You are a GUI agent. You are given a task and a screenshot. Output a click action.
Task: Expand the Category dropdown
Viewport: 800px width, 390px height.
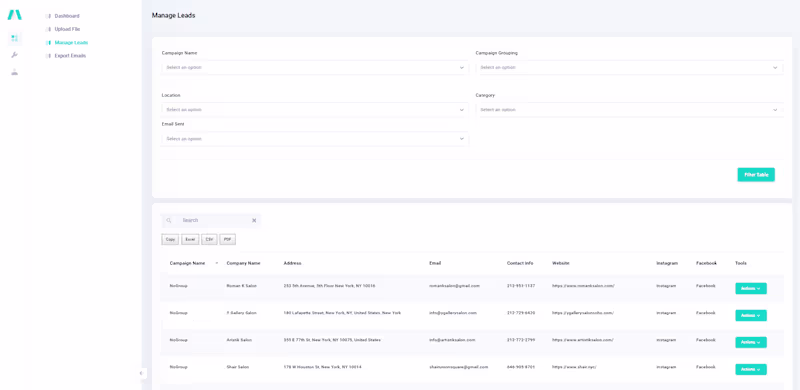(x=629, y=110)
